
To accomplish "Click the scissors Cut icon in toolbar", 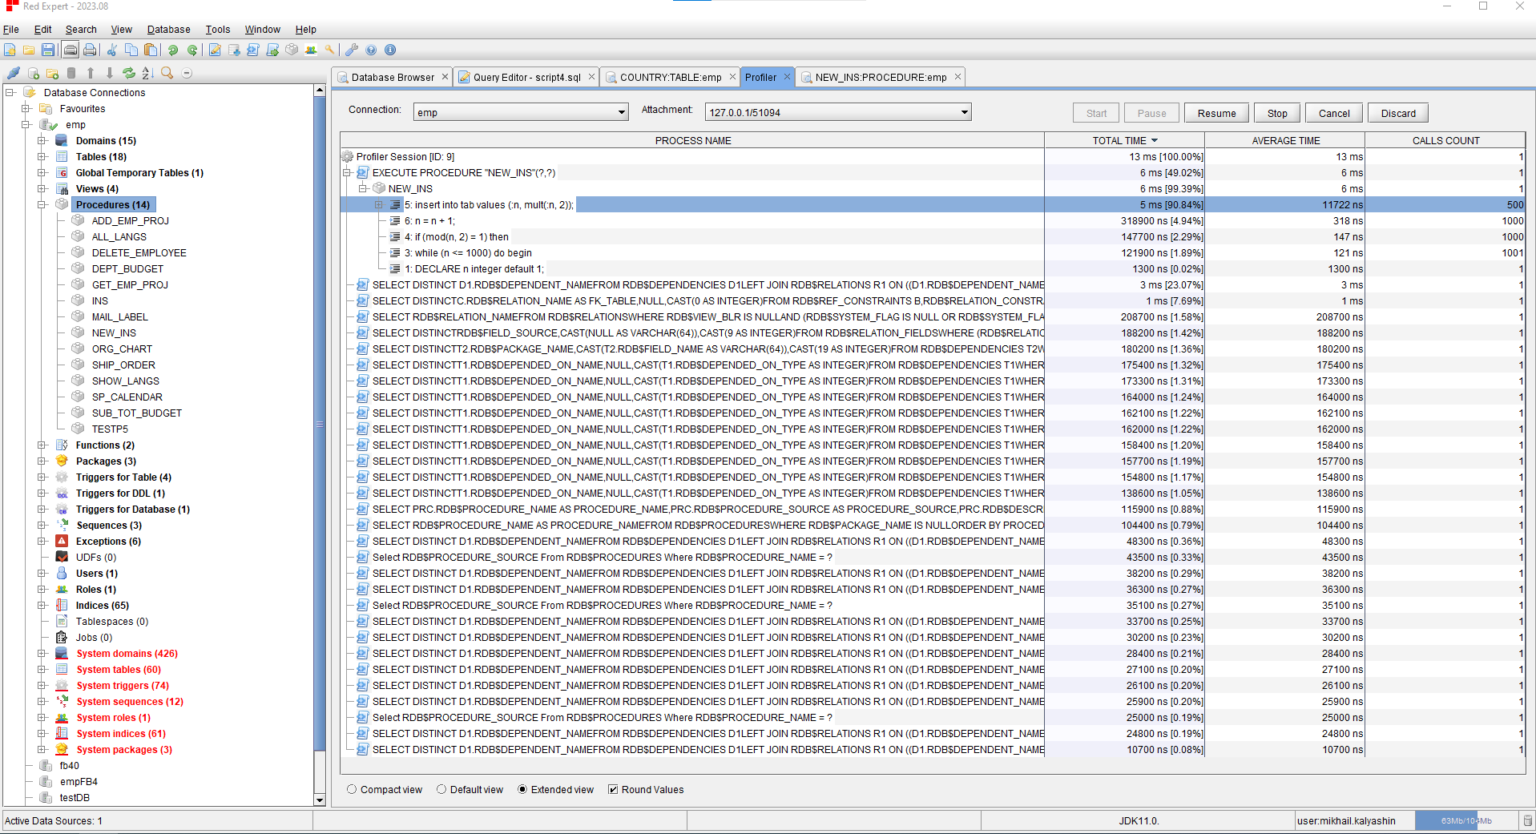I will pyautogui.click(x=112, y=50).
